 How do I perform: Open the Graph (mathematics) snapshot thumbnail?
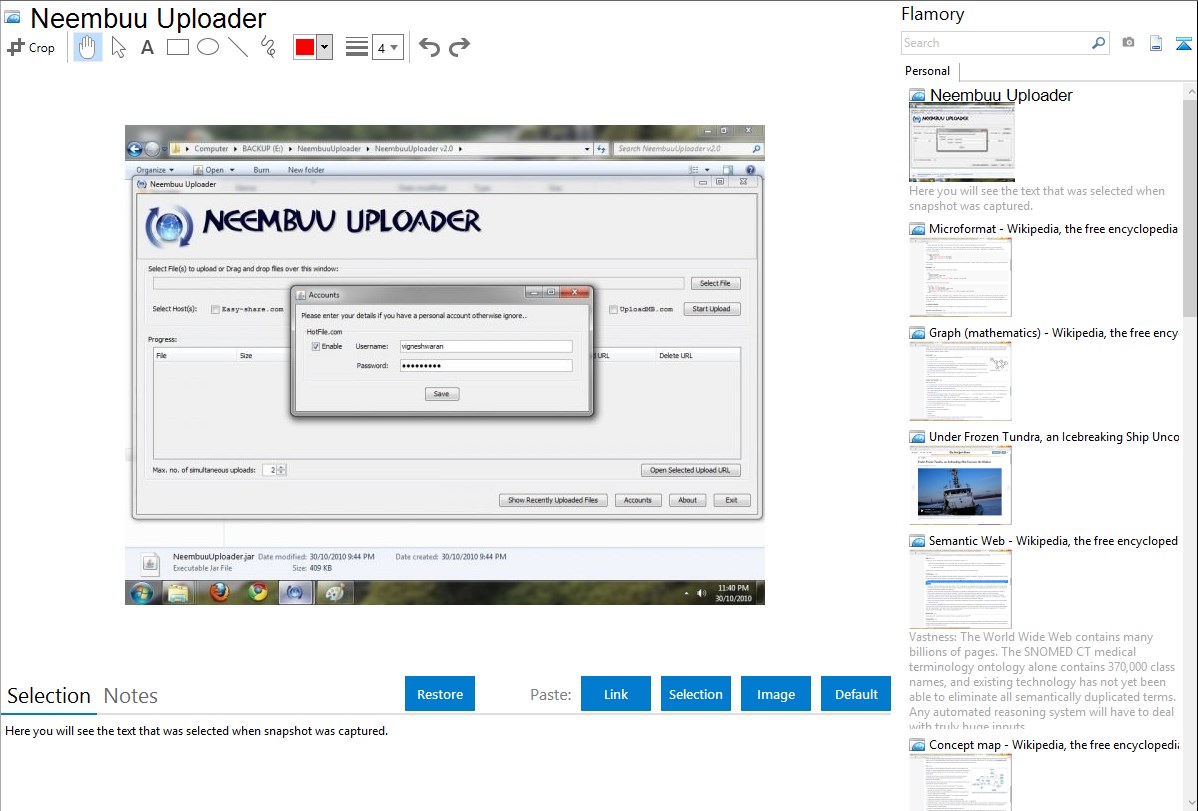coord(960,381)
